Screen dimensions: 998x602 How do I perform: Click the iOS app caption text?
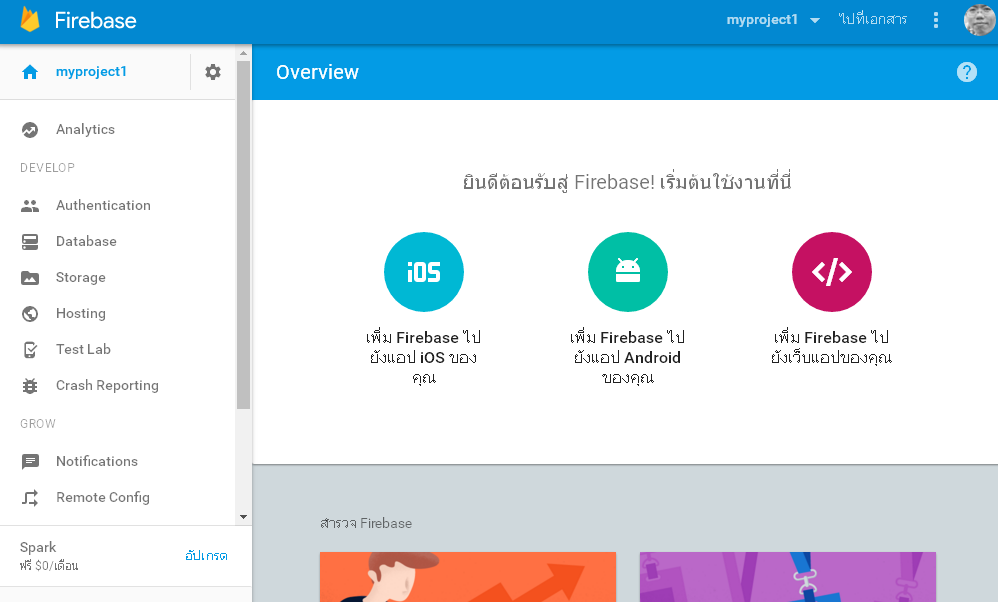click(424, 357)
